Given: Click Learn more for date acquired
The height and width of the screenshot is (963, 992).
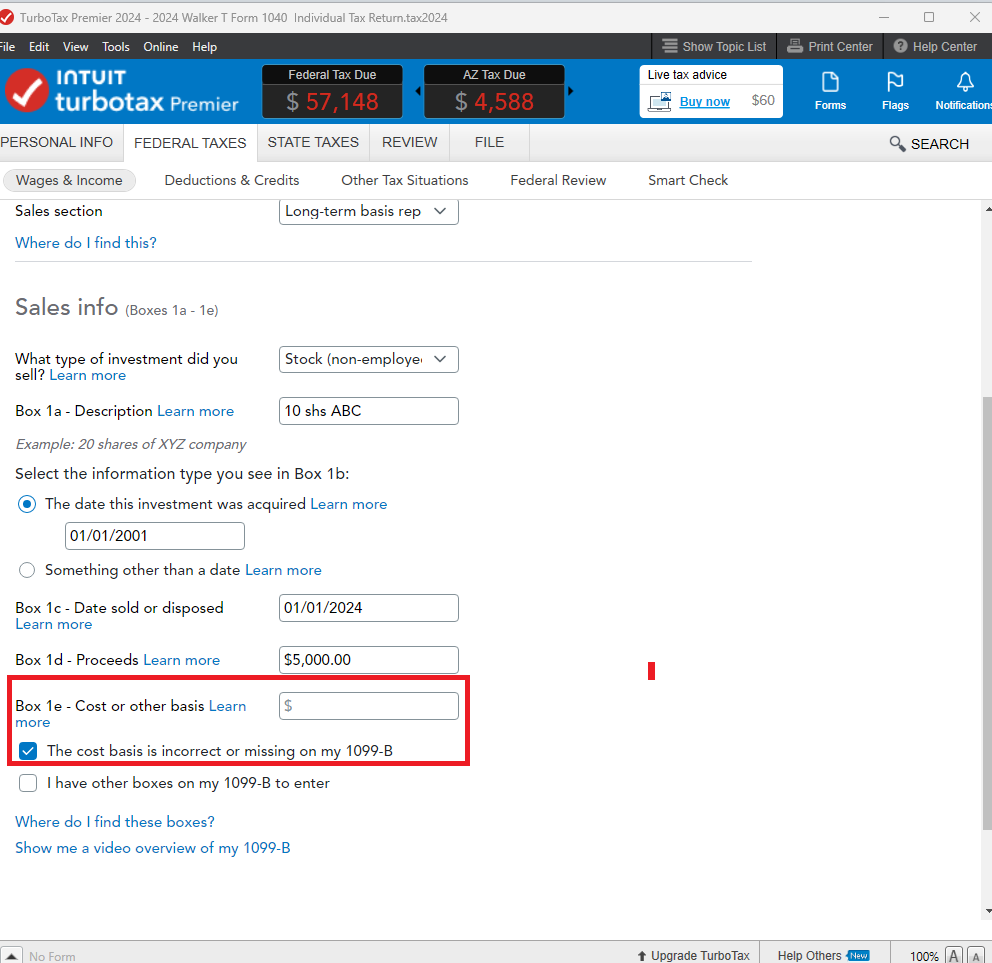Looking at the screenshot, I should point(349,504).
